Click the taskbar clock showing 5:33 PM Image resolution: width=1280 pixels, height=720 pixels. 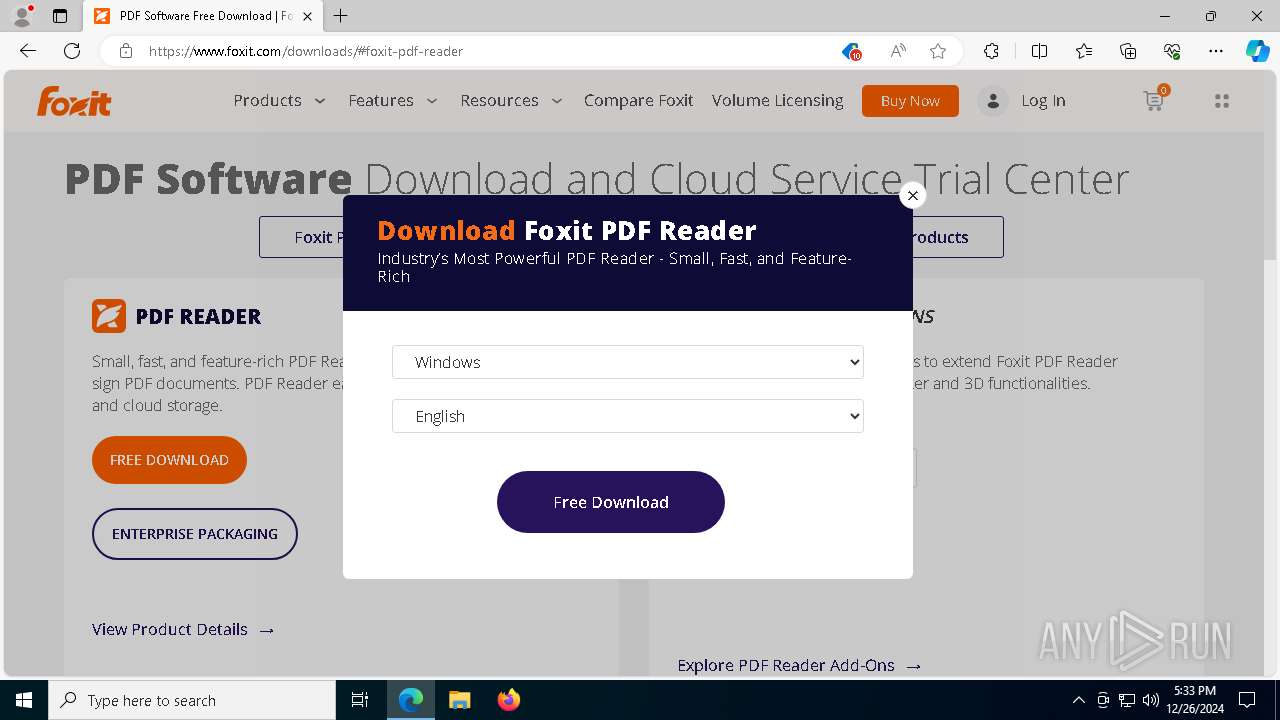pos(1194,700)
